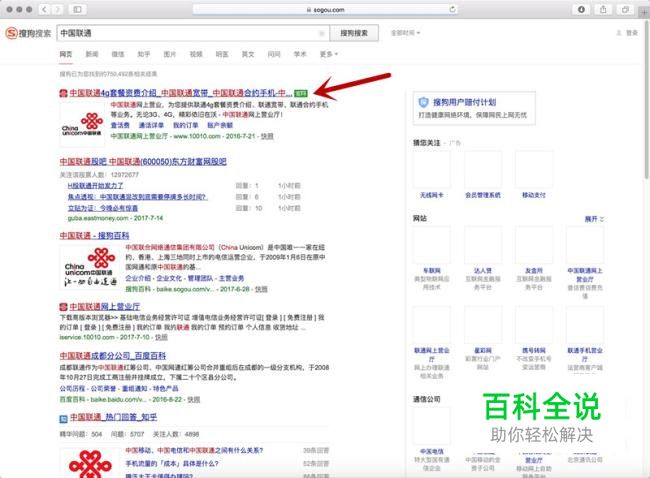This screenshot has width=650, height=478.
Task: Open Safari downloads icon
Action: [582, 8]
